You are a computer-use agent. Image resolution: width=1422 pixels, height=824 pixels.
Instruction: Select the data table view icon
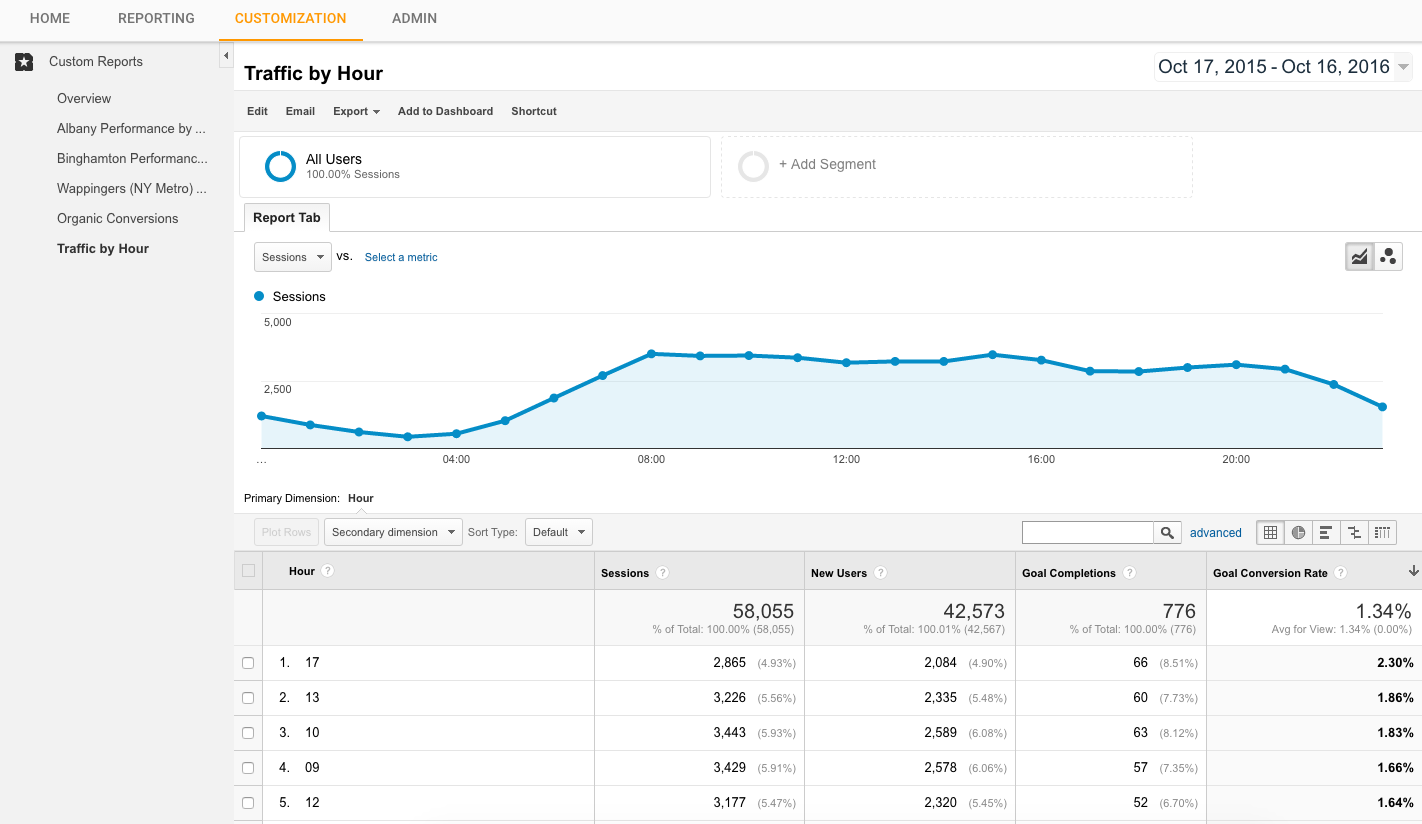tap(1270, 533)
